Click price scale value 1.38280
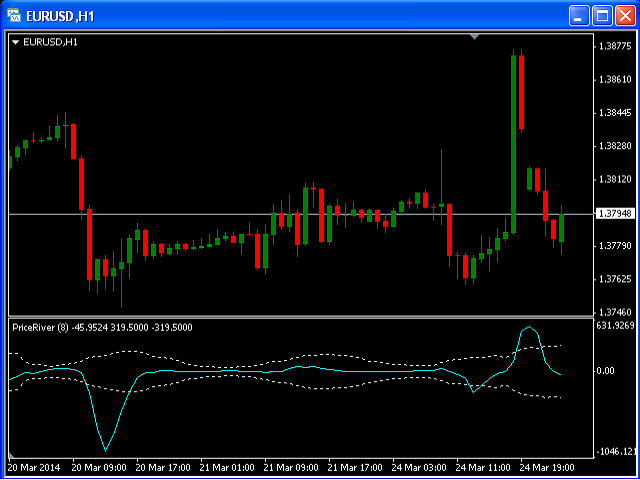The image size is (640, 480). [x=615, y=146]
